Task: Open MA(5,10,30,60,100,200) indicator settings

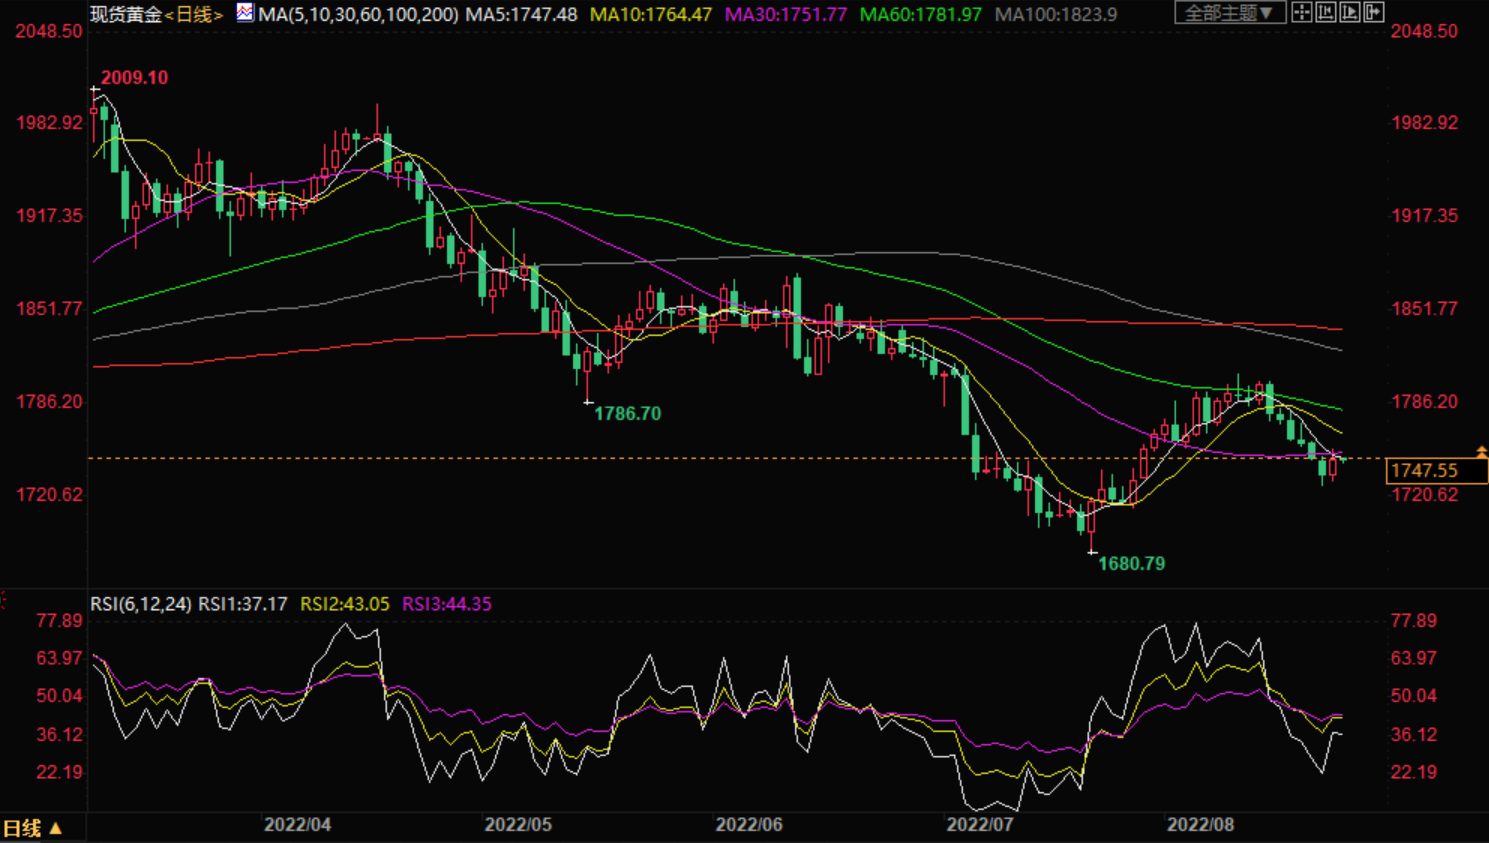Action: tap(358, 14)
